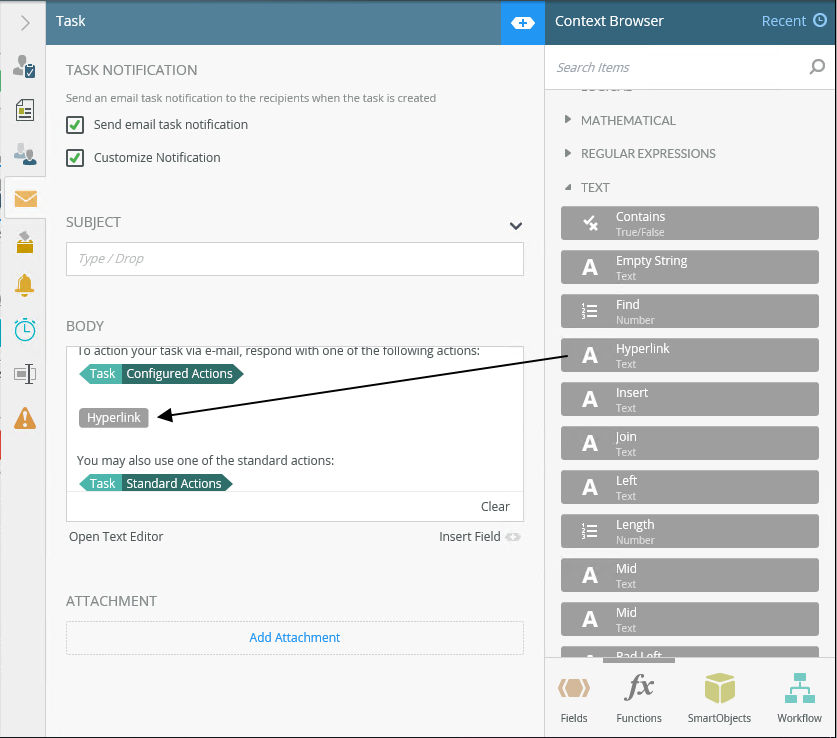Open the reminders bell tab icon

tap(25, 285)
